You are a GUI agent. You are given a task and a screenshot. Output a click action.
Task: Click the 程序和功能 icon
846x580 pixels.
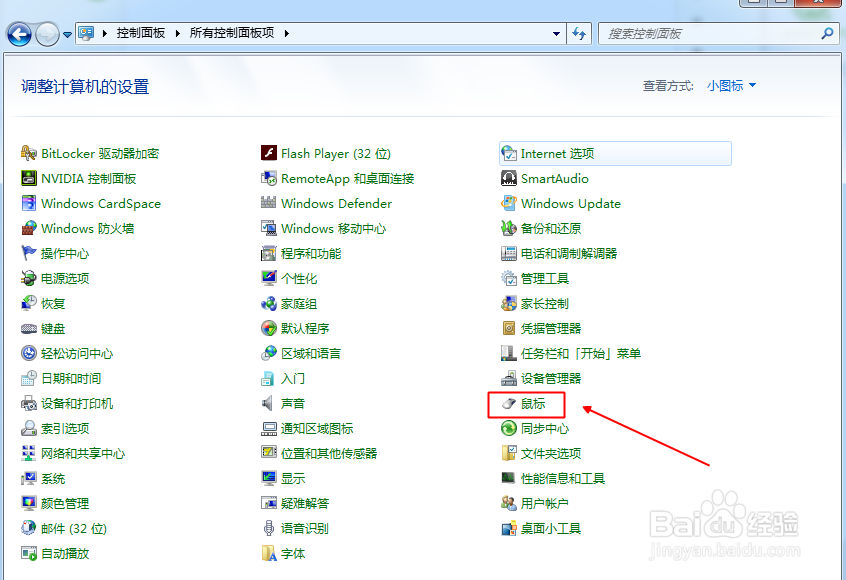269,253
